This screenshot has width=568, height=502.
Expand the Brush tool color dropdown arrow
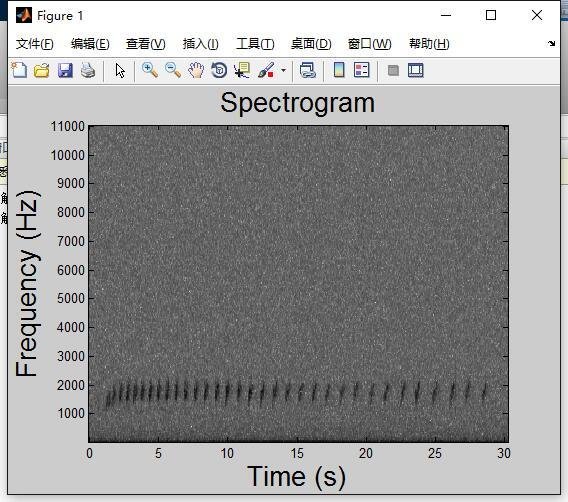[283, 70]
